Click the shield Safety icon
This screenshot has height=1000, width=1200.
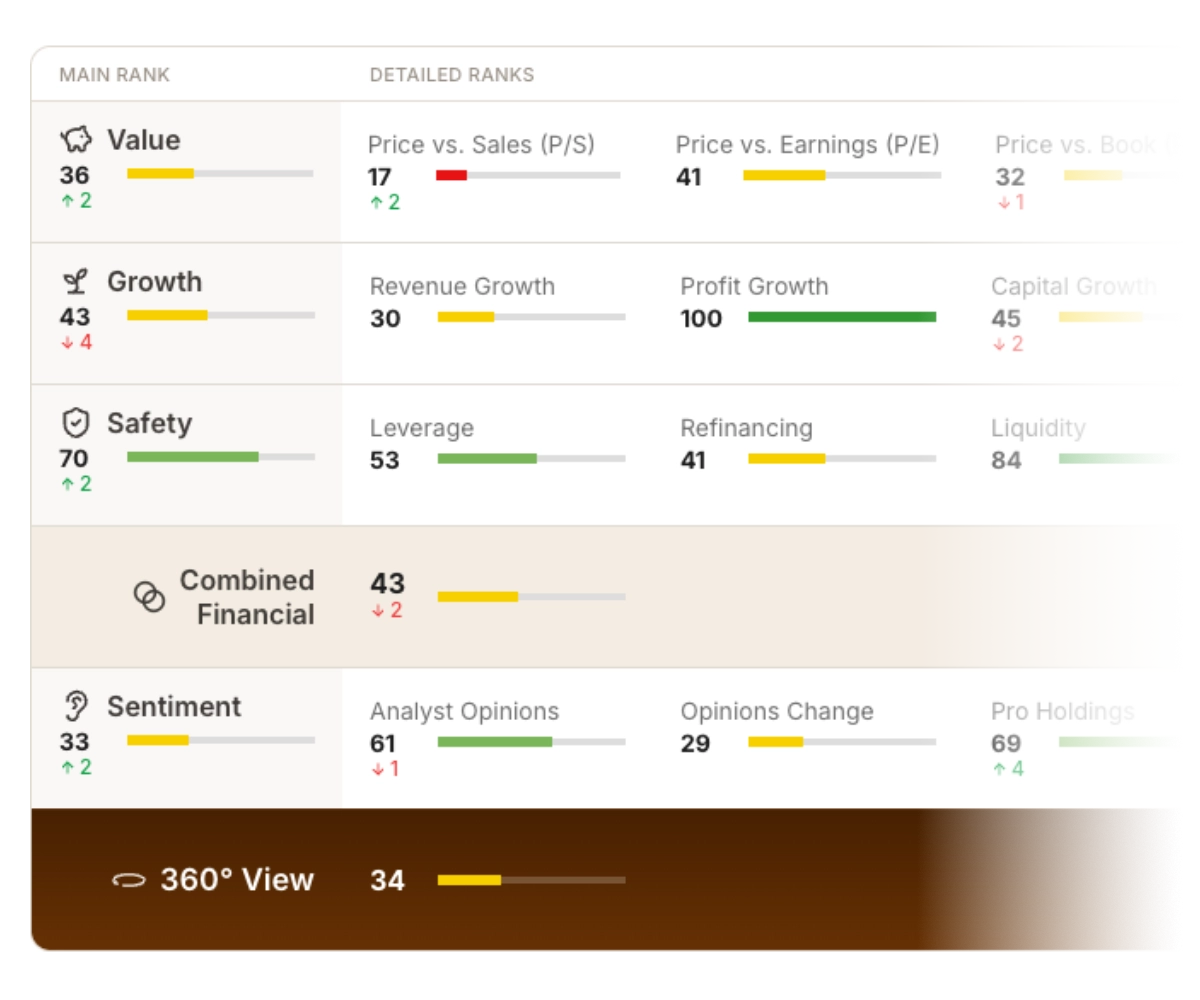click(75, 424)
